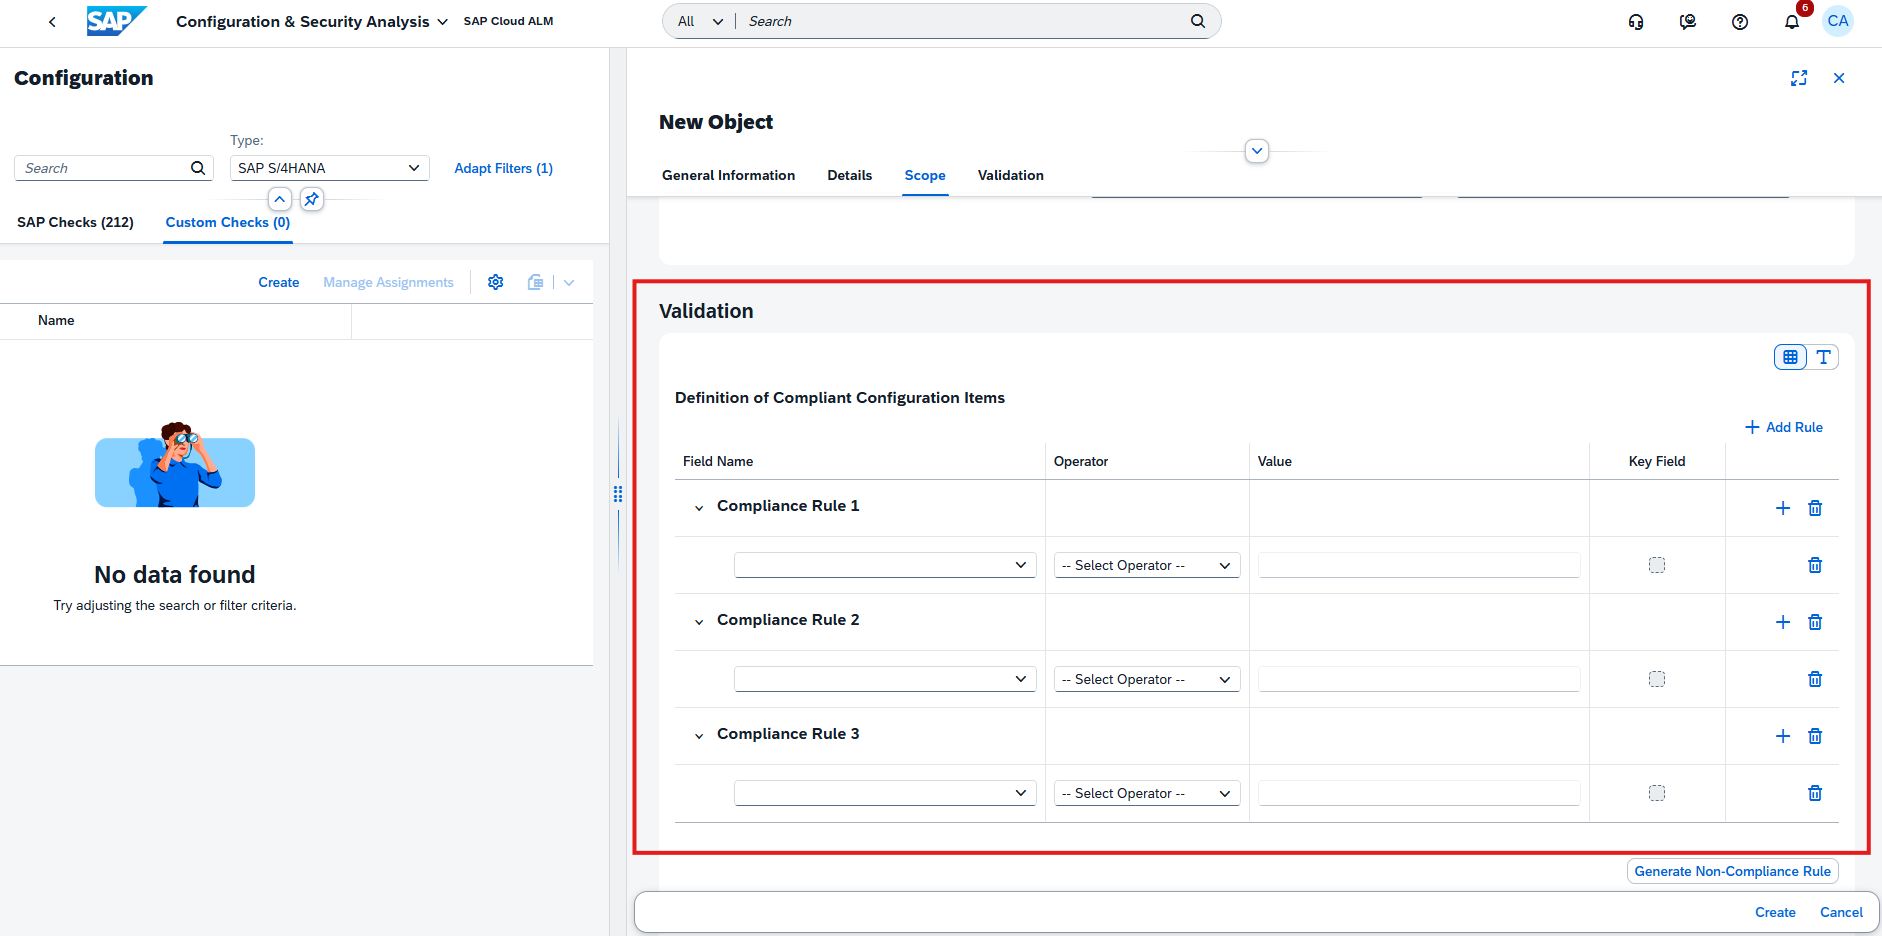1882x936 pixels.
Task: Jump to Validation tab
Action: click(1011, 175)
